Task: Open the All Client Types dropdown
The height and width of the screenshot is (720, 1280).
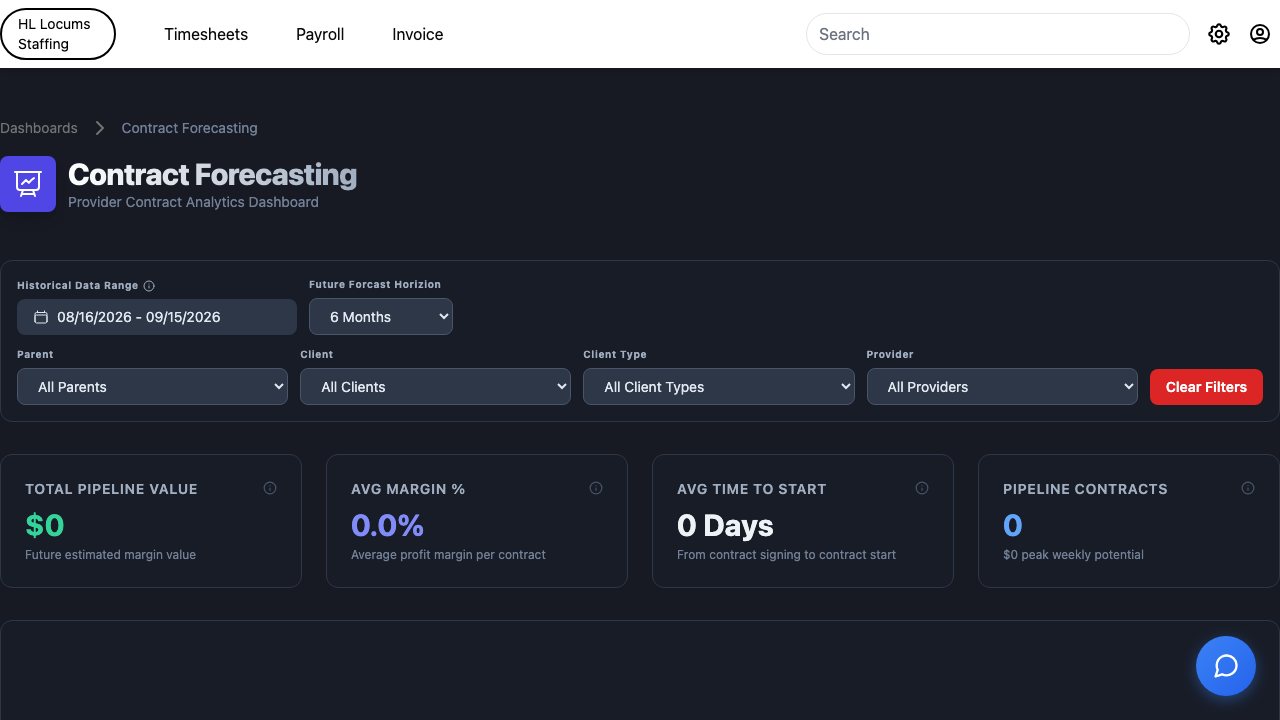Action: click(719, 387)
